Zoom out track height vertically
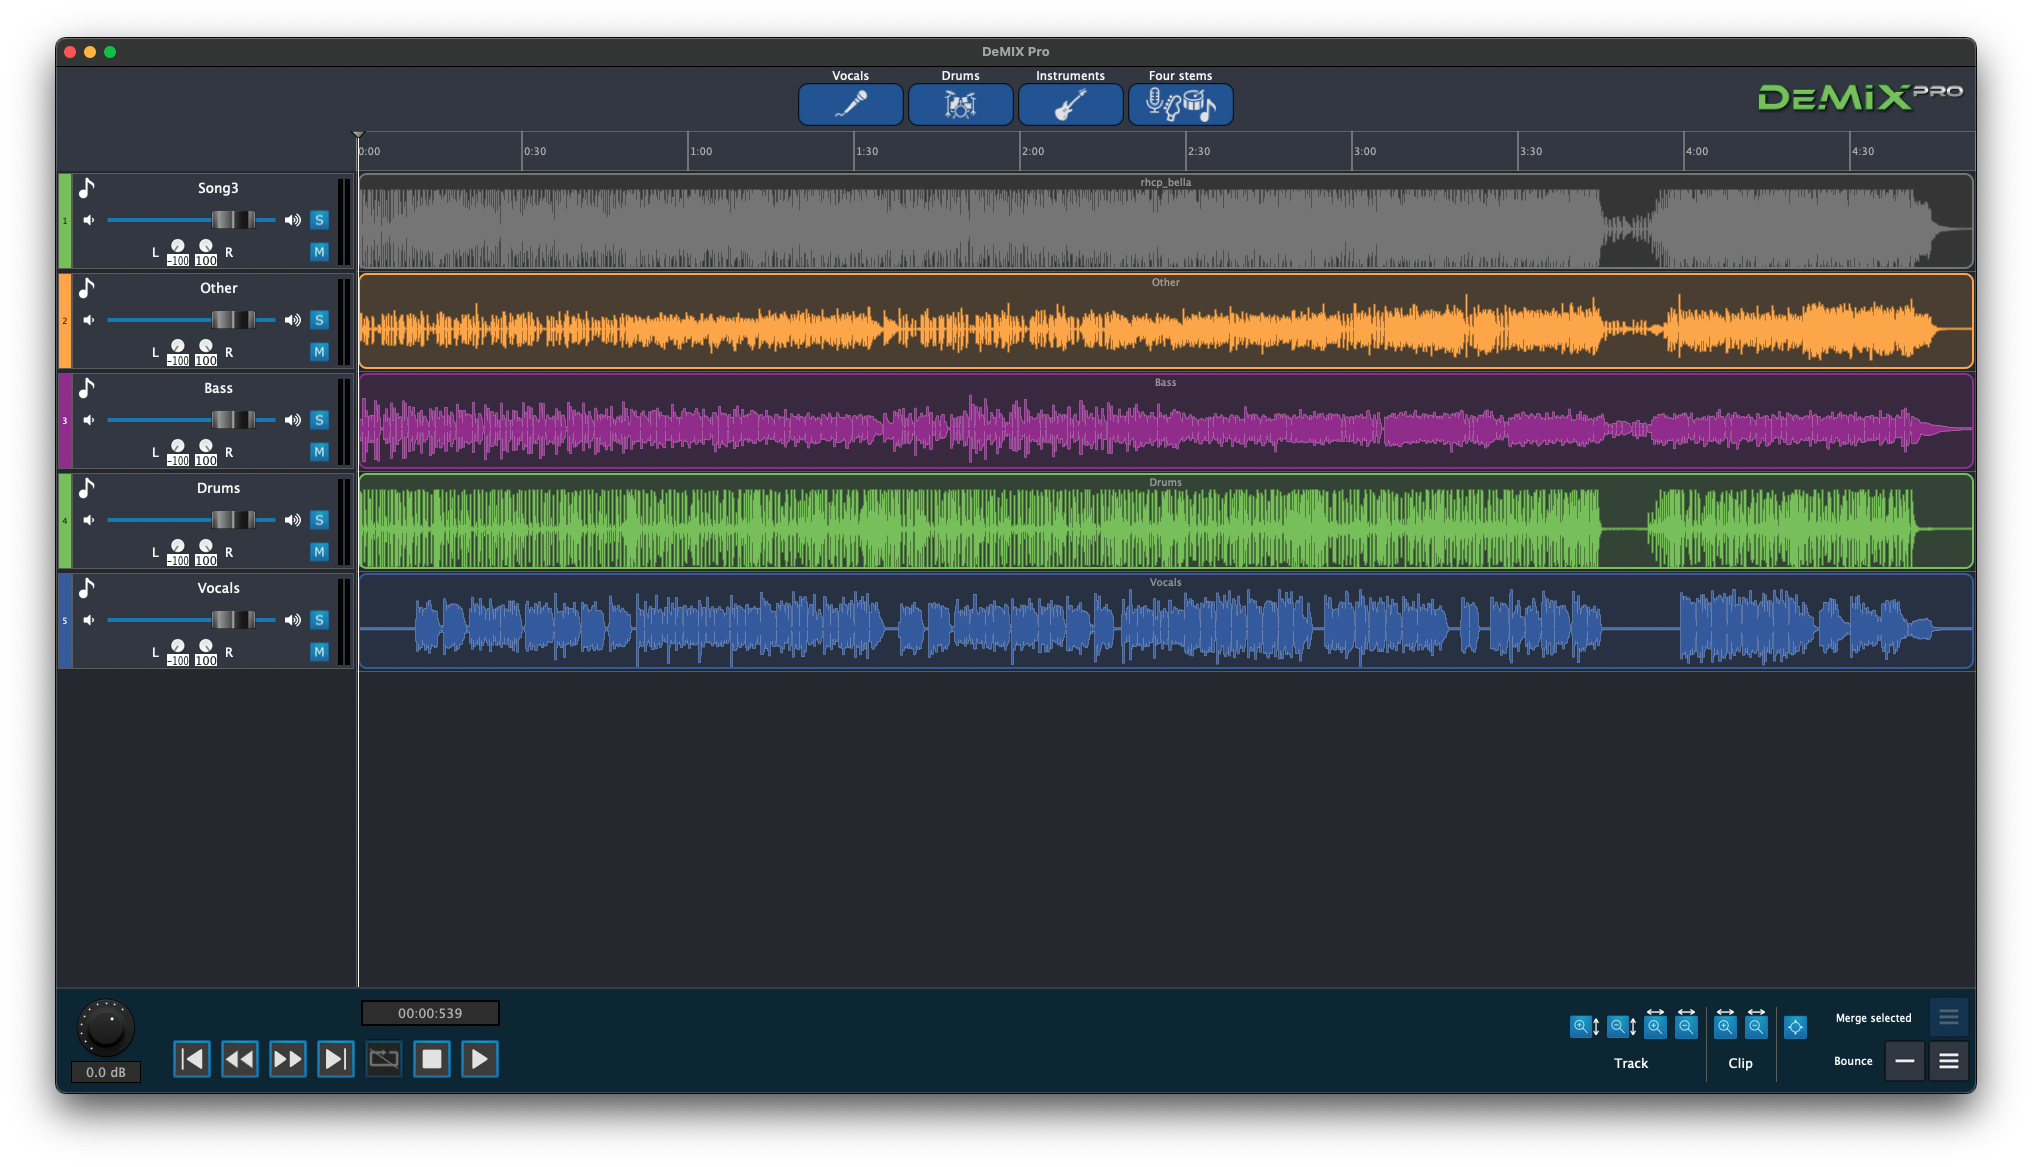The height and width of the screenshot is (1167, 2032). pyautogui.click(x=1622, y=1026)
